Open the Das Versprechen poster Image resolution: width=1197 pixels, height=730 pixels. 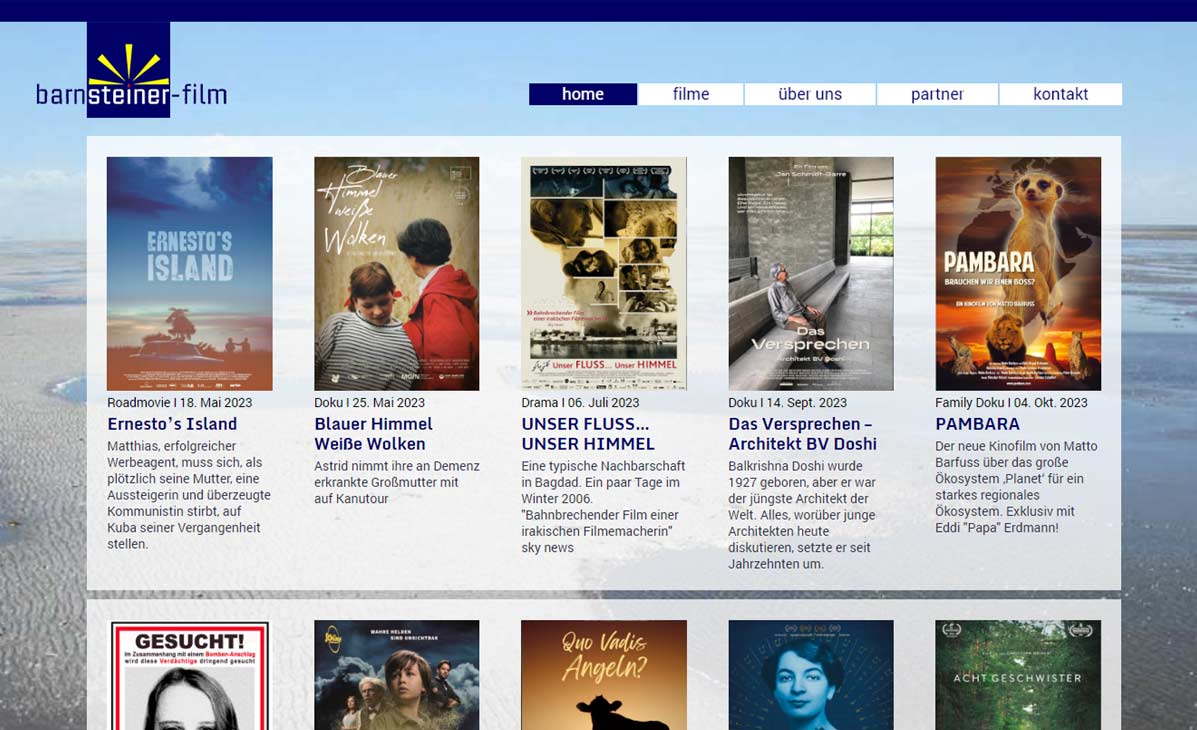coord(811,273)
